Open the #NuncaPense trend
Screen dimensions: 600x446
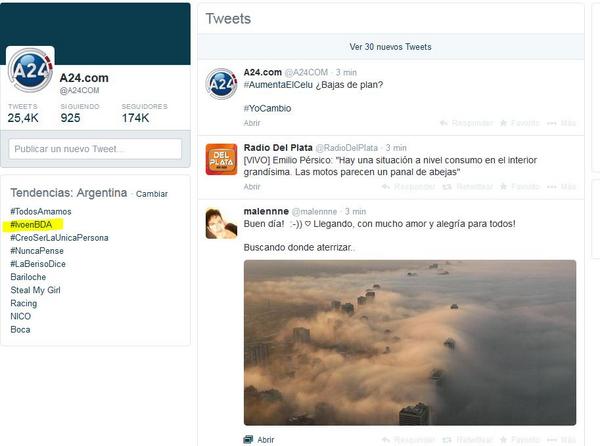(x=37, y=251)
